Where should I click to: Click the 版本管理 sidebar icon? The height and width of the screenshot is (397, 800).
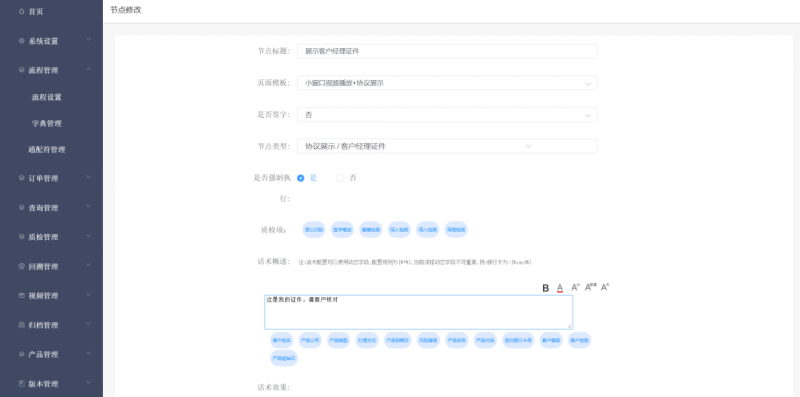[21, 384]
